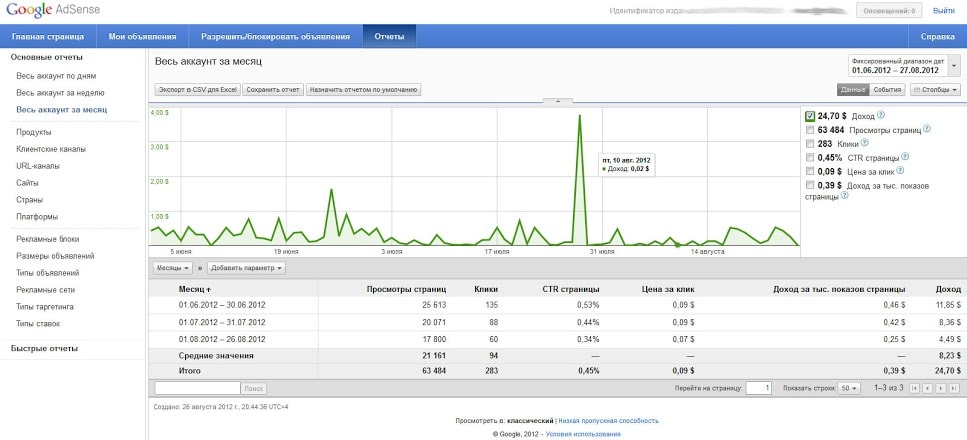Switch to Мои объявления tab

click(x=142, y=37)
